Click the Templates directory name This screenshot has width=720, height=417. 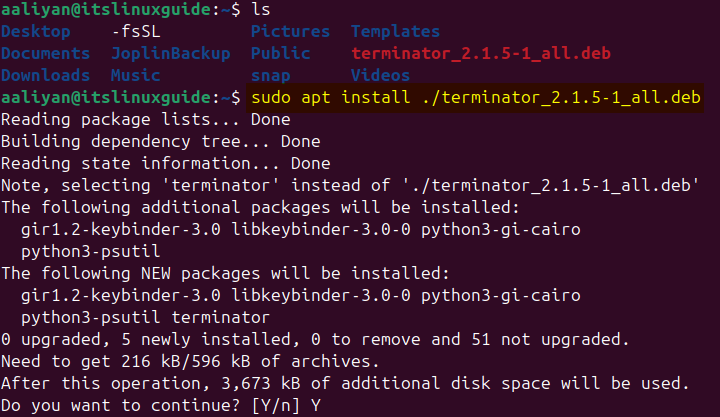[x=395, y=32]
